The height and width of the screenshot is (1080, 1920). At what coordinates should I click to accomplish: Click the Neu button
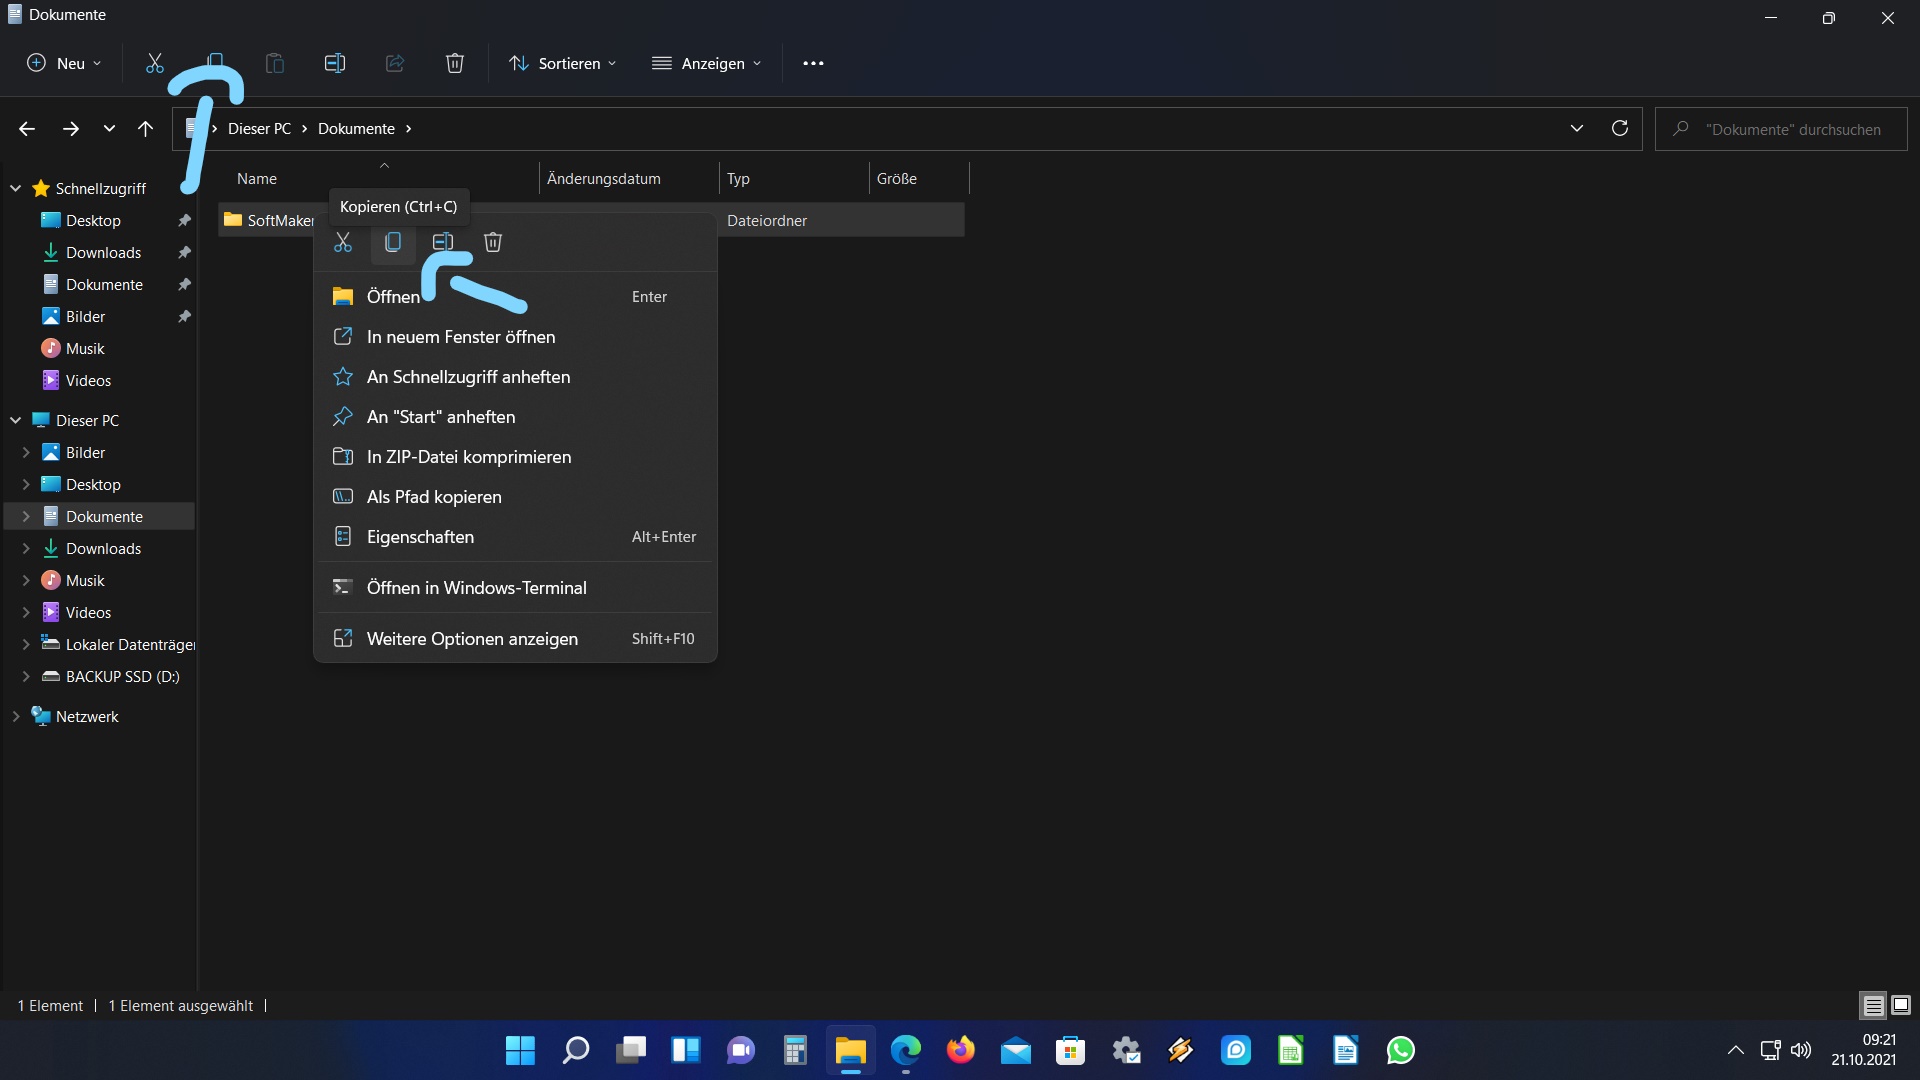(64, 63)
